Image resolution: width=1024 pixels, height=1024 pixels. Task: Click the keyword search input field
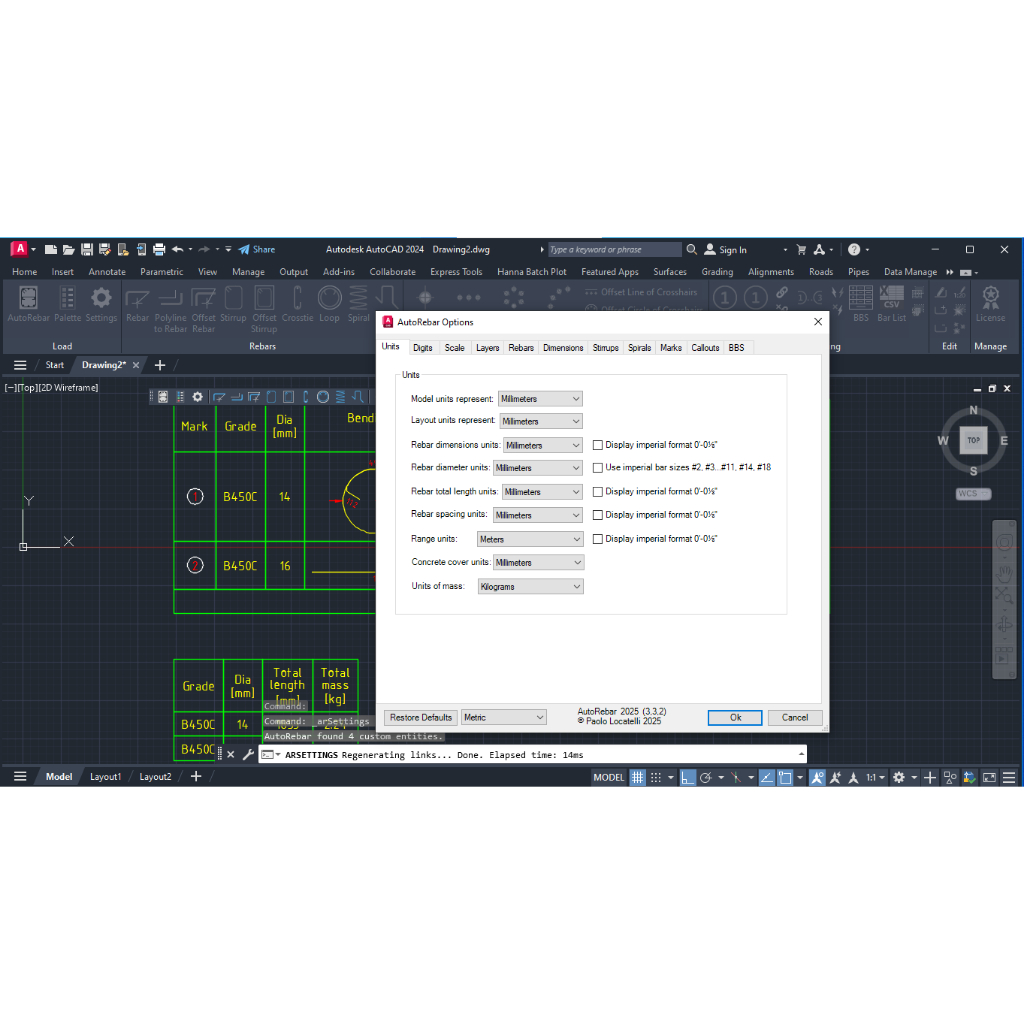(614, 249)
